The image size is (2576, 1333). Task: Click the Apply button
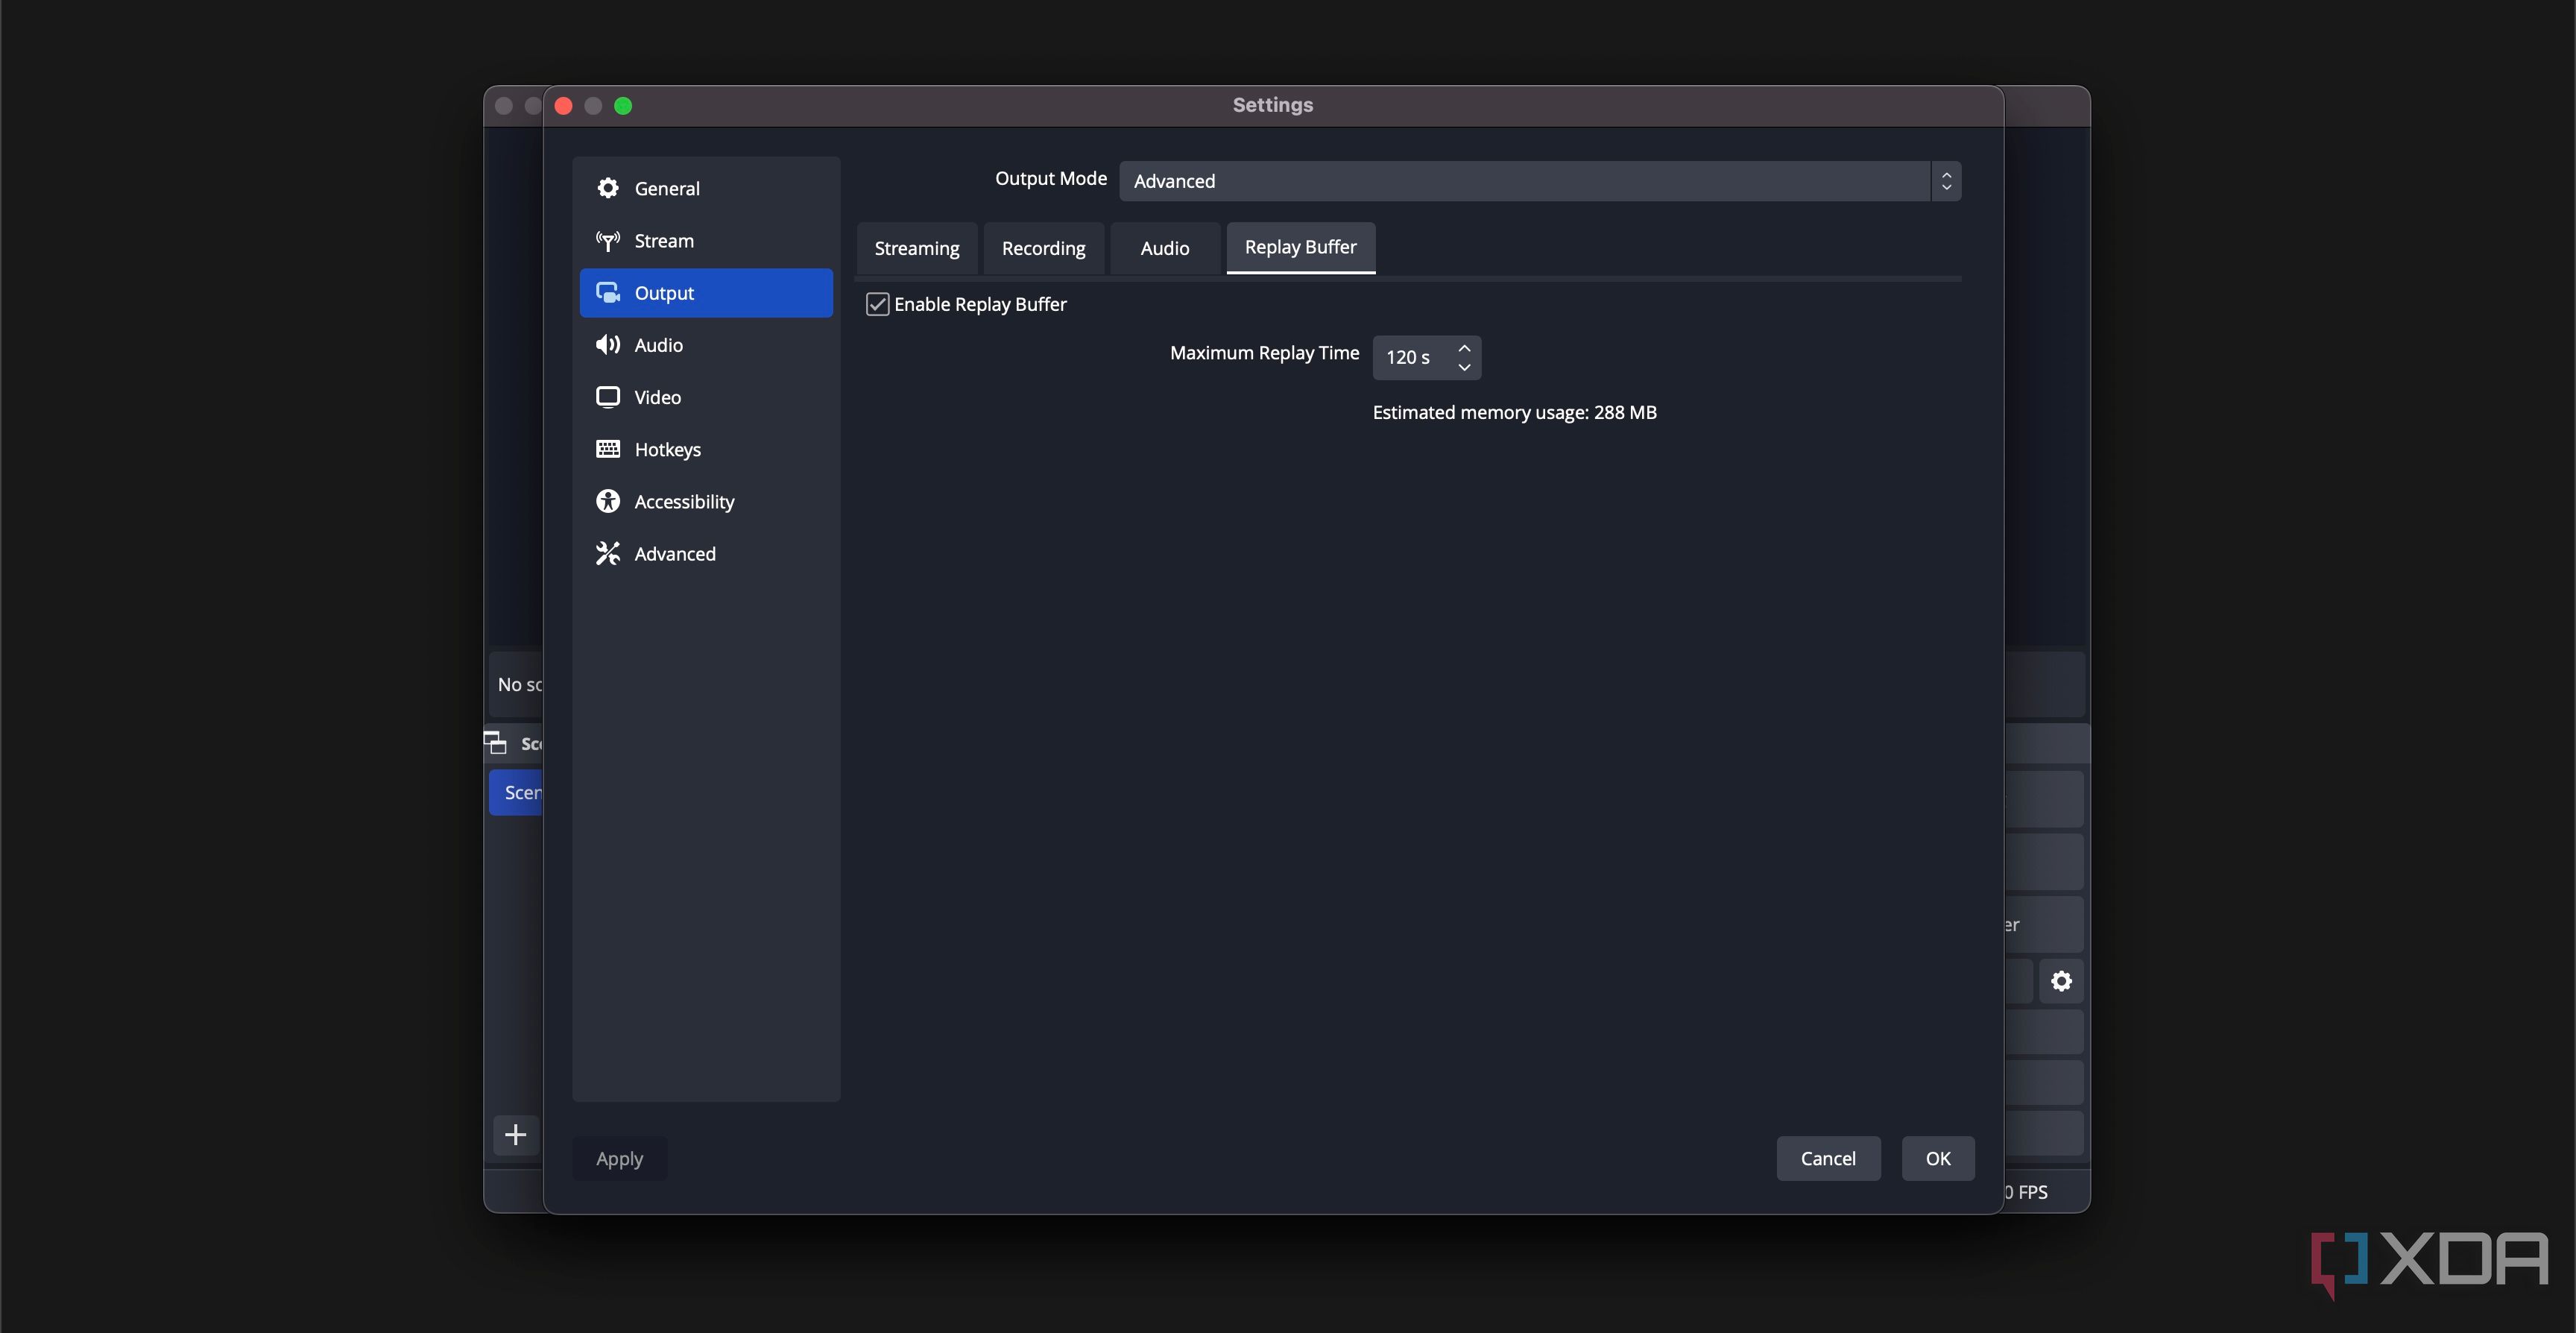[619, 1158]
